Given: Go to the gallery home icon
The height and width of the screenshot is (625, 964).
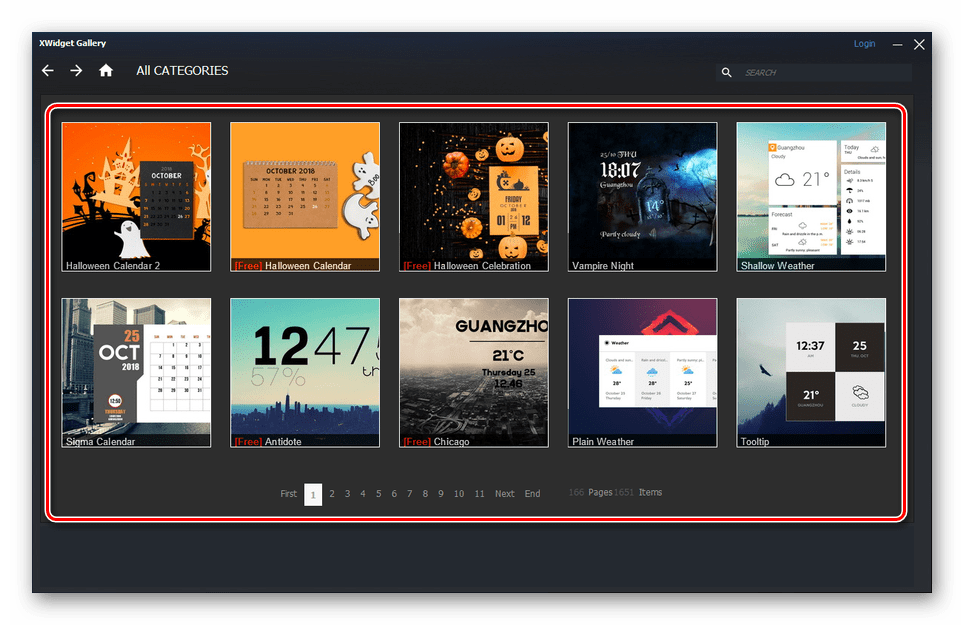Looking at the screenshot, I should [106, 71].
